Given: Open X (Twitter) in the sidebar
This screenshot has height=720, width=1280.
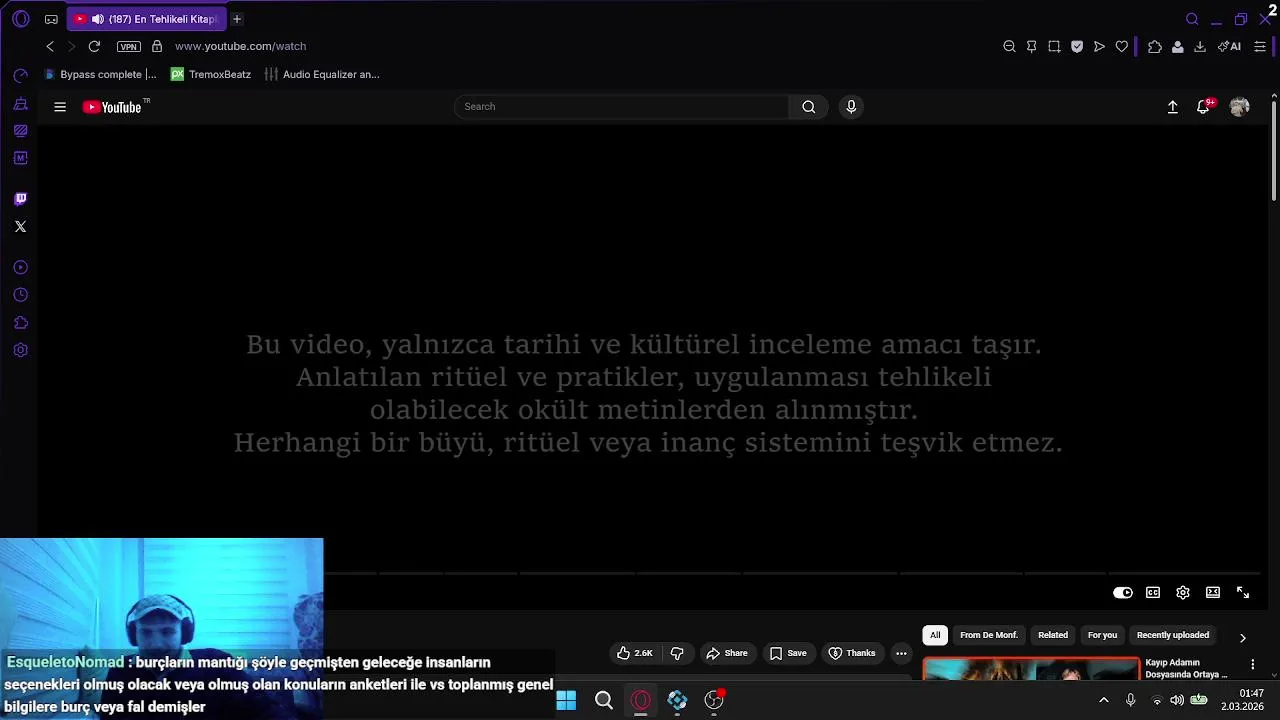Looking at the screenshot, I should [20, 227].
